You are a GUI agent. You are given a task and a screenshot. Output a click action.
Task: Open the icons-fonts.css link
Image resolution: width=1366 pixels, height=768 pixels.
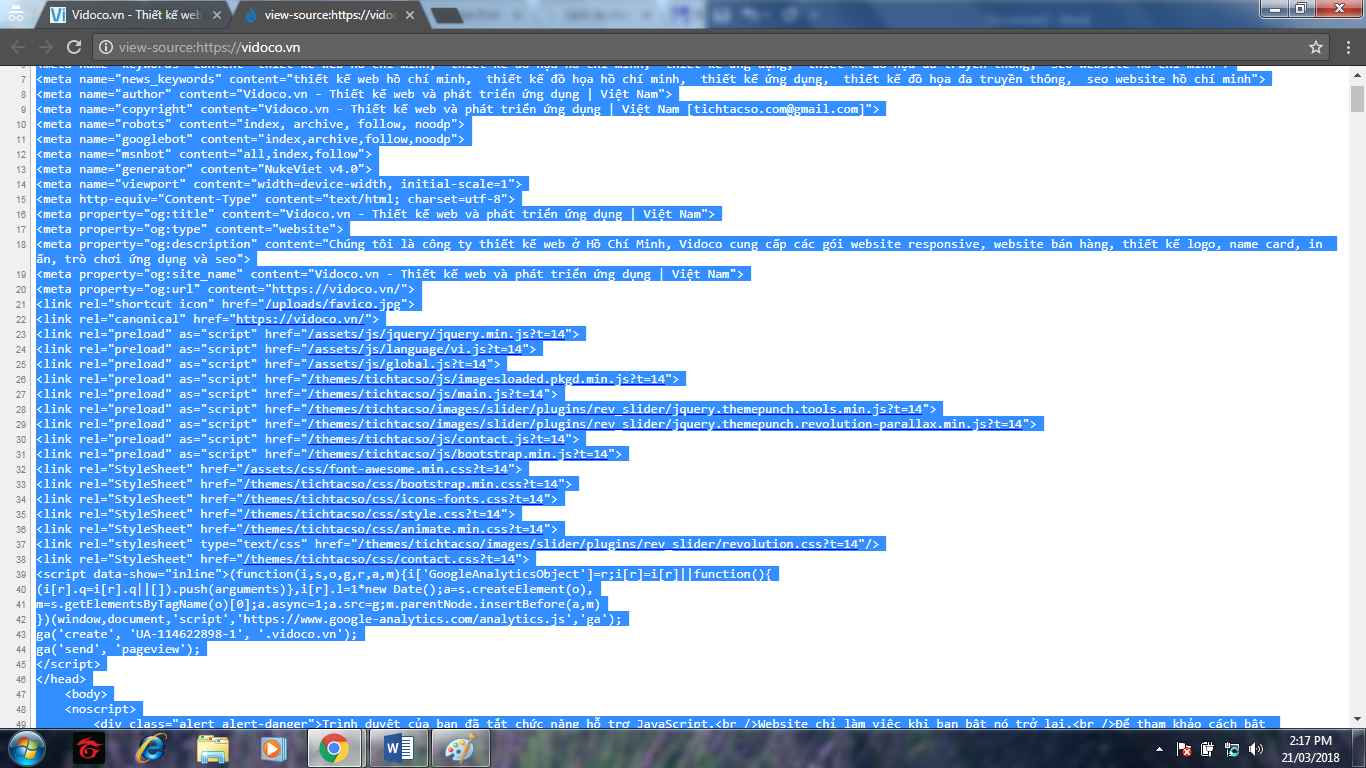pos(396,499)
